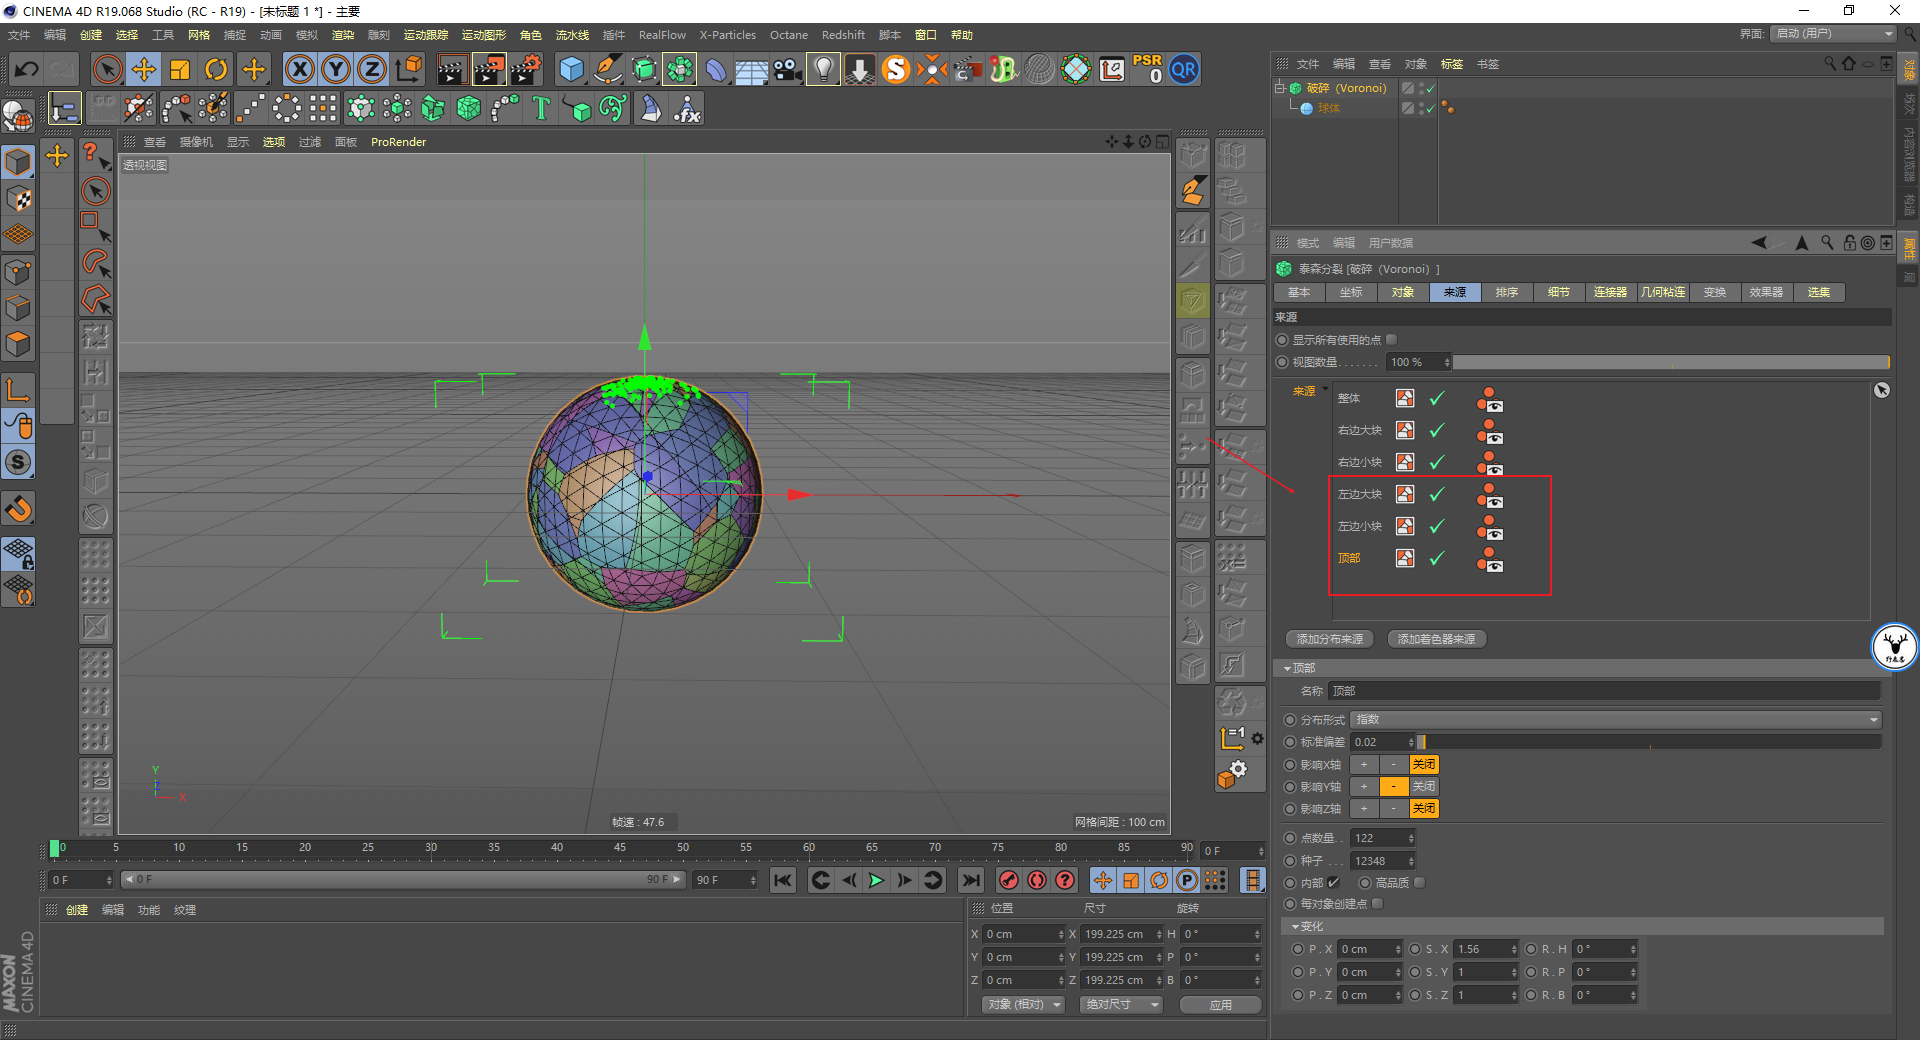Open the 运动图形 menu
This screenshot has width=1920, height=1040.
484,35
